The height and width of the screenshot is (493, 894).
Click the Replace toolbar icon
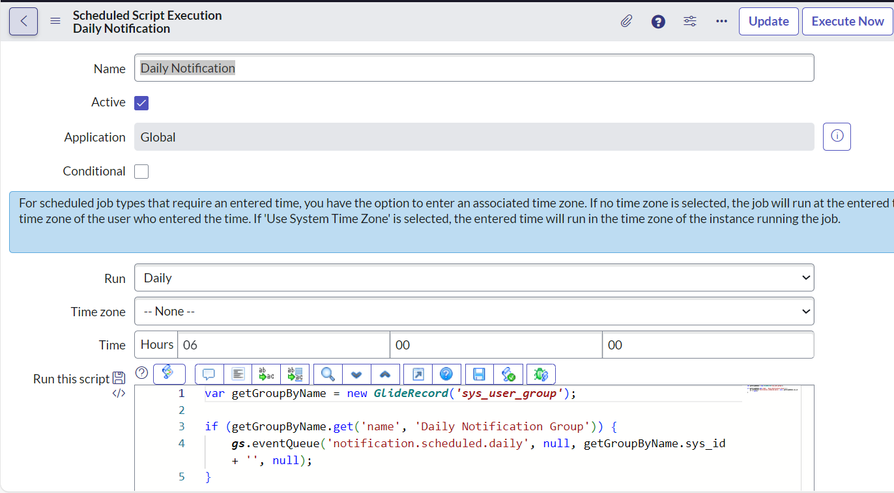[266, 374]
